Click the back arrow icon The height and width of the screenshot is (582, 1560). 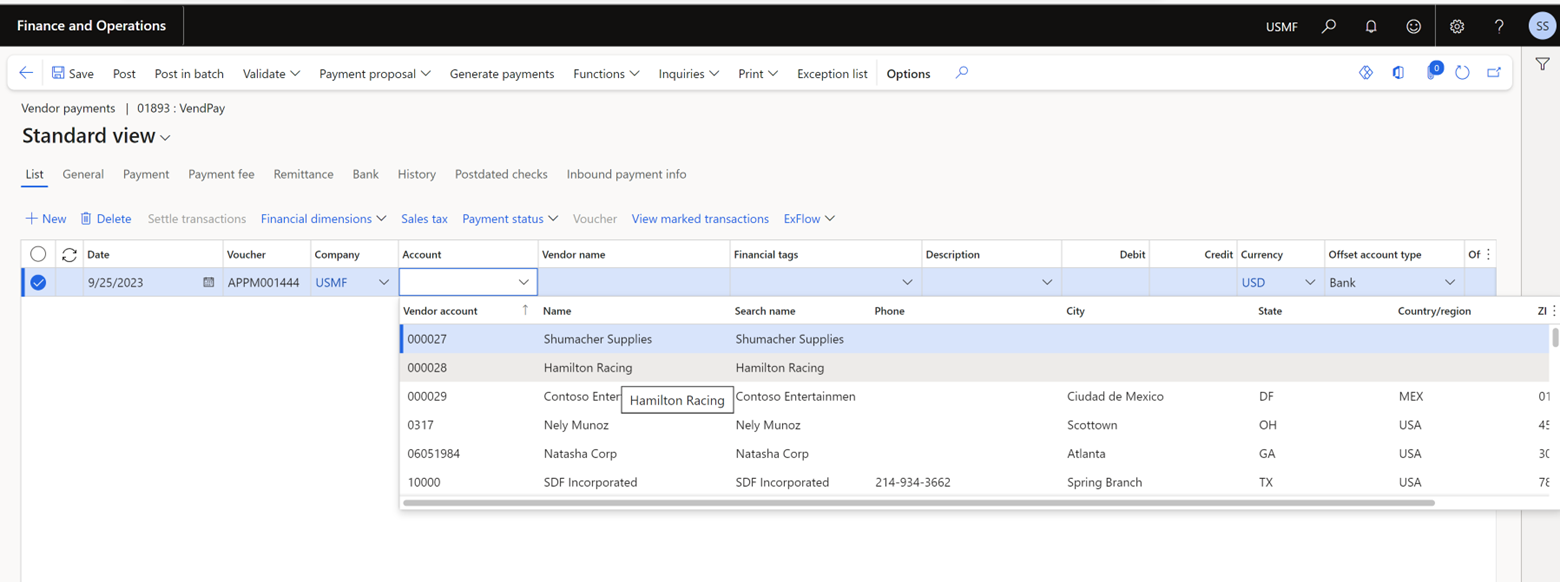26,73
